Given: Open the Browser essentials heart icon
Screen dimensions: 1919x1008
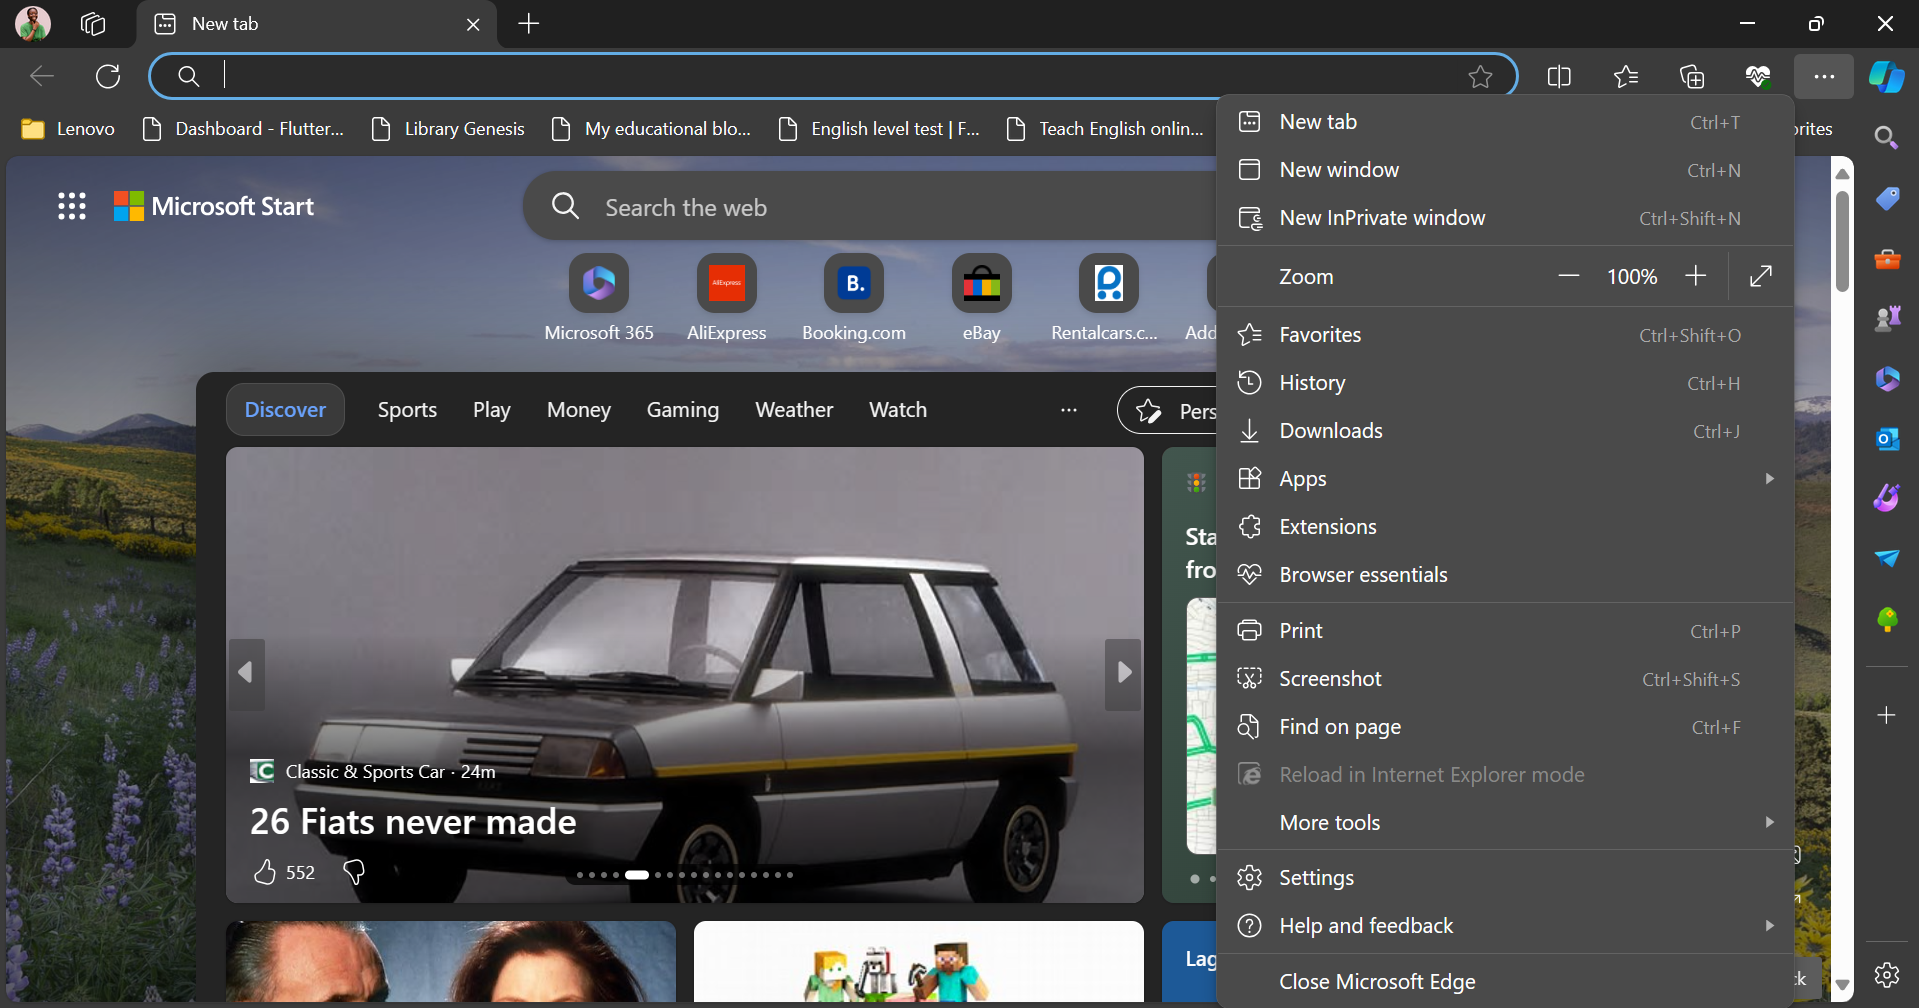Looking at the screenshot, I should pyautogui.click(x=1759, y=76).
